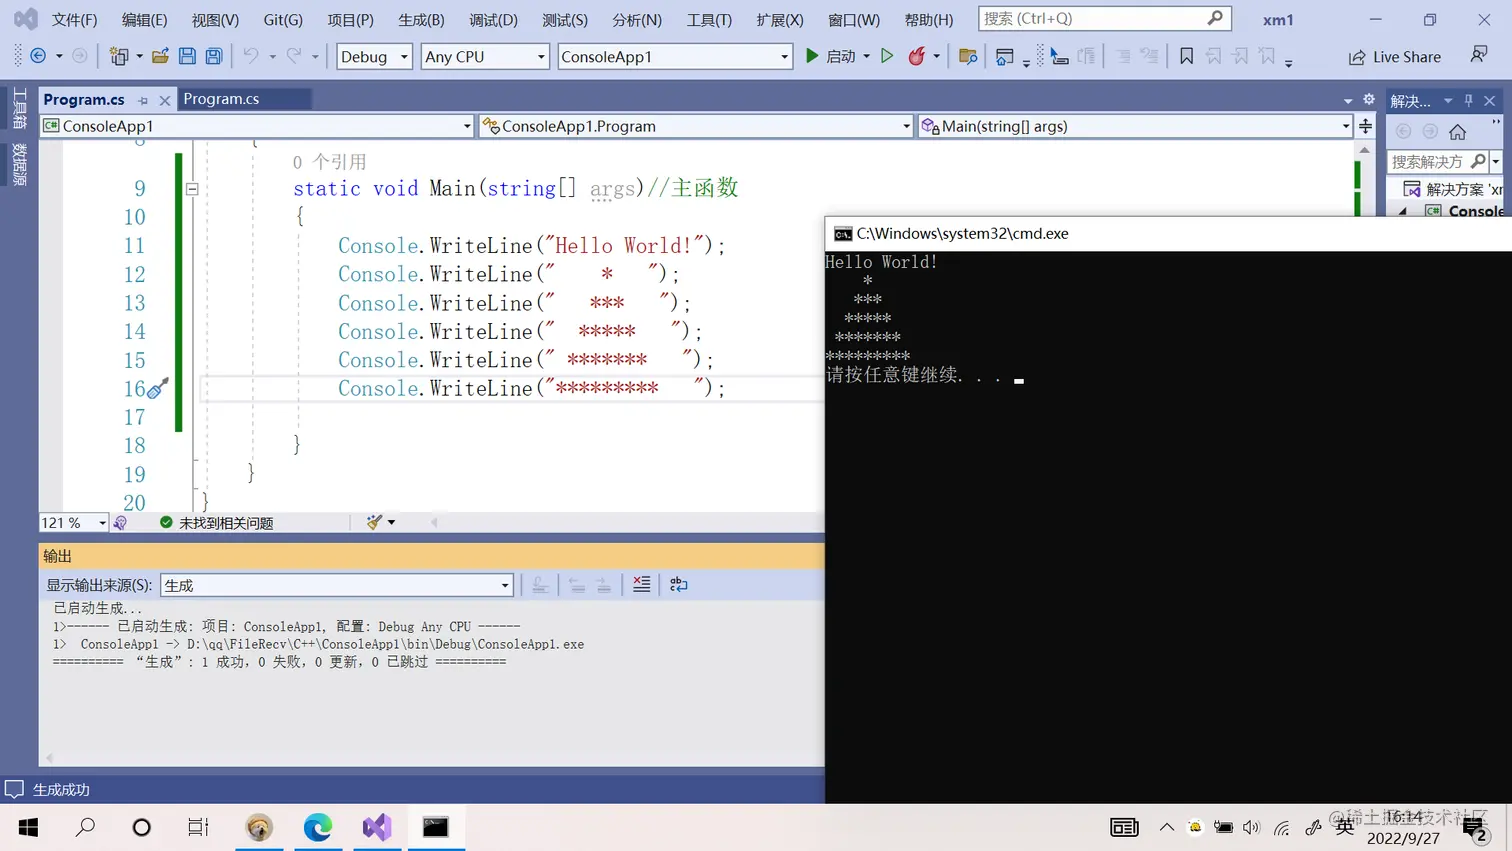Screen dimensions: 1512x851
Task: Toggle pin on the Program.cs tab
Action: pos(143,100)
